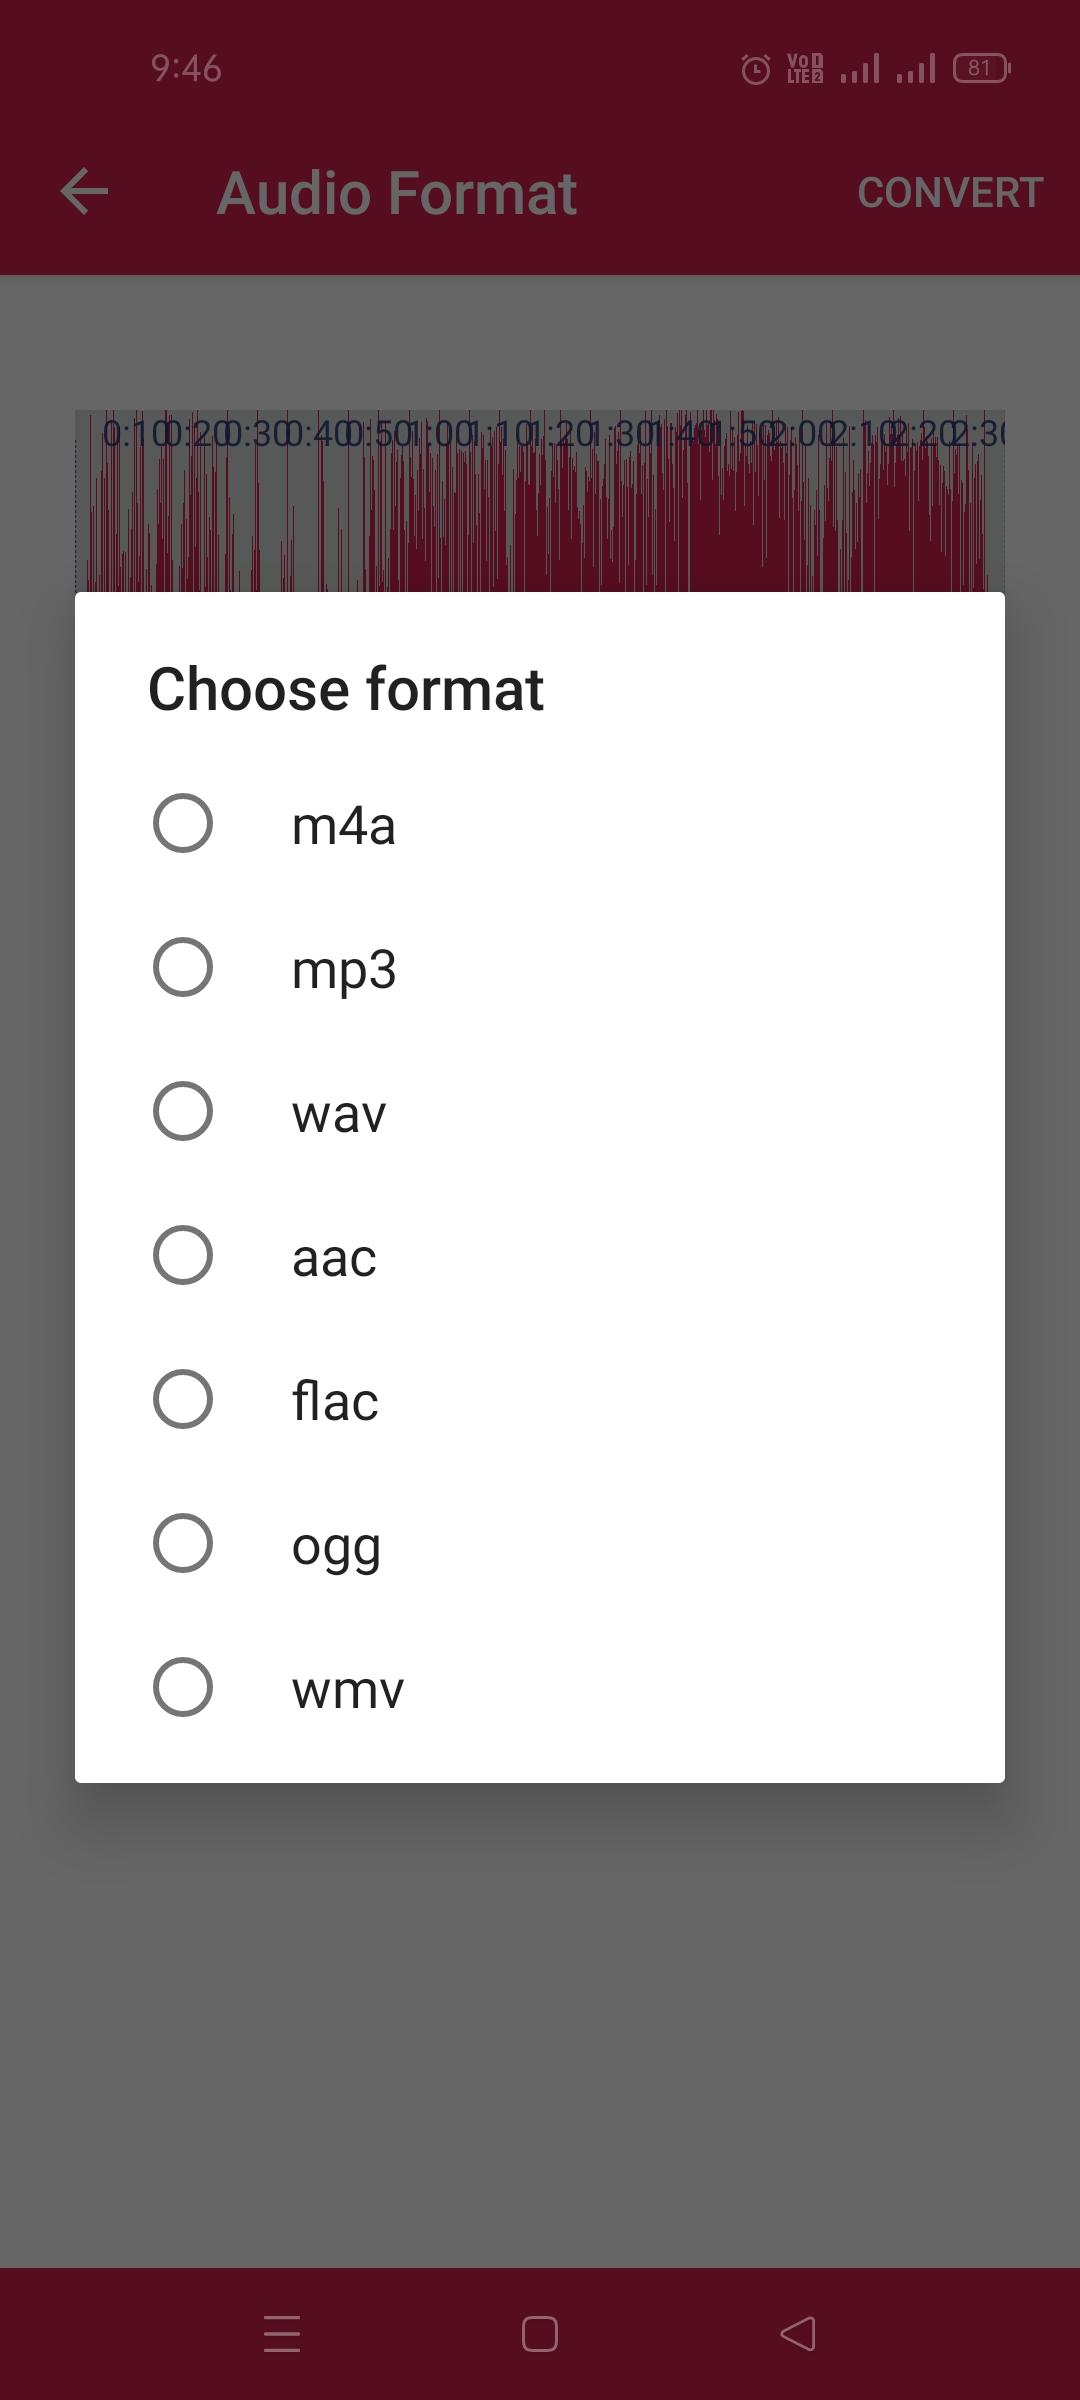
Task: Tap the Choose format dialog heading
Action: click(x=346, y=689)
